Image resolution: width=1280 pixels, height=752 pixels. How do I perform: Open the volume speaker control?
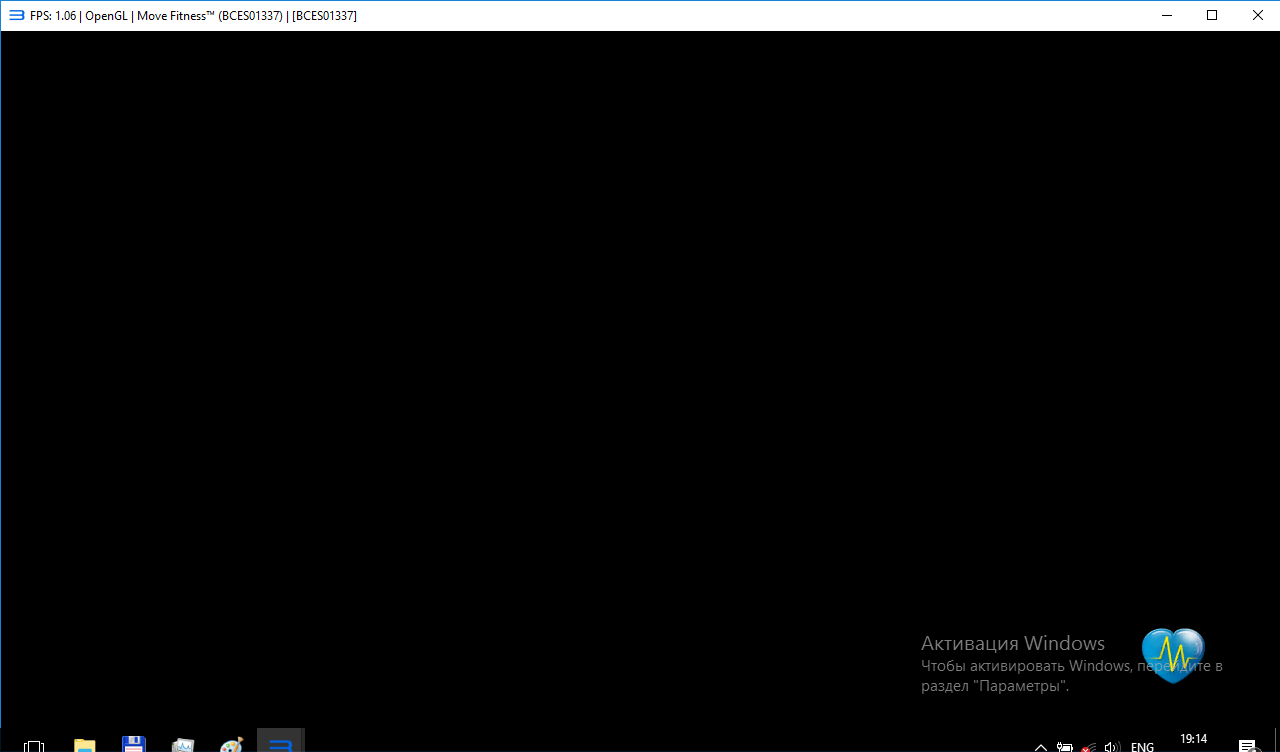pos(1111,746)
